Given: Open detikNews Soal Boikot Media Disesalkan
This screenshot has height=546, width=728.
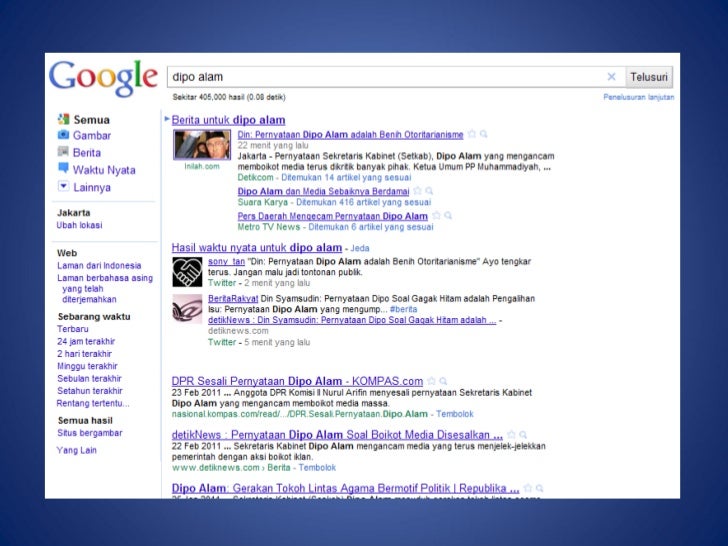Looking at the screenshot, I should 337,435.
